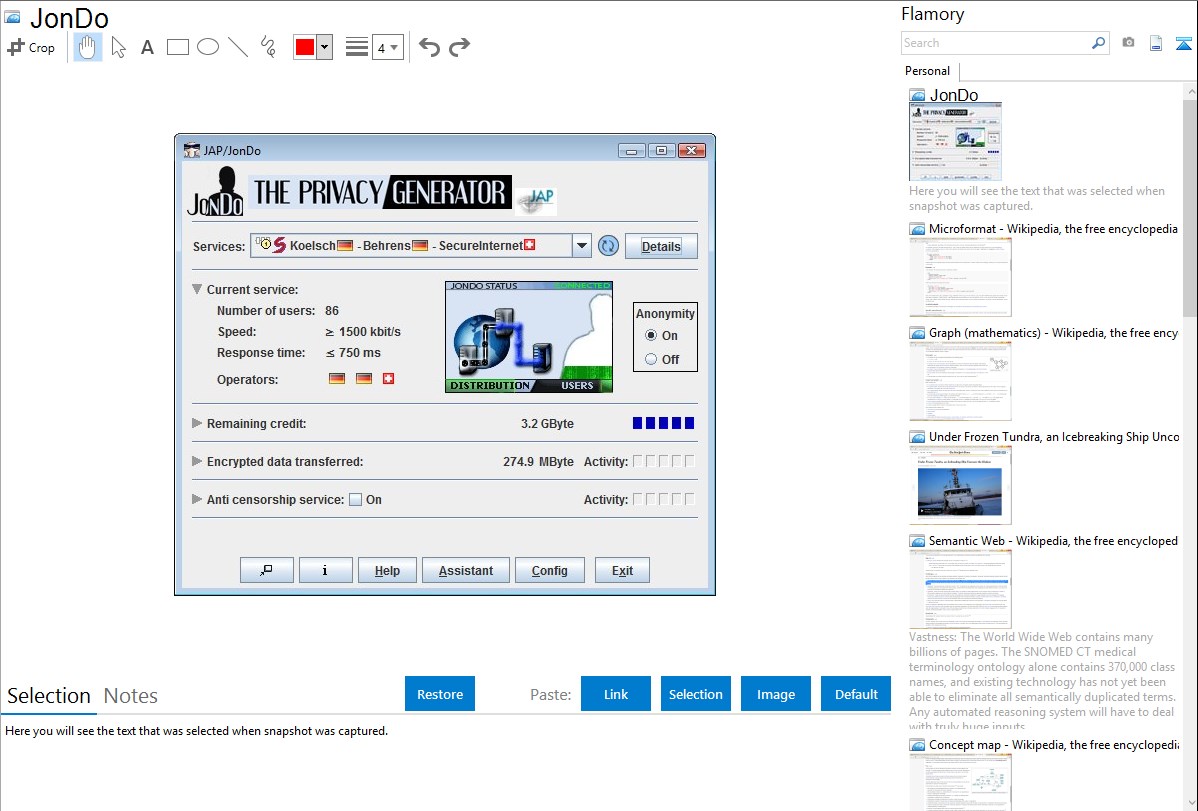Enable the Anti censorship service checkbox

point(355,500)
